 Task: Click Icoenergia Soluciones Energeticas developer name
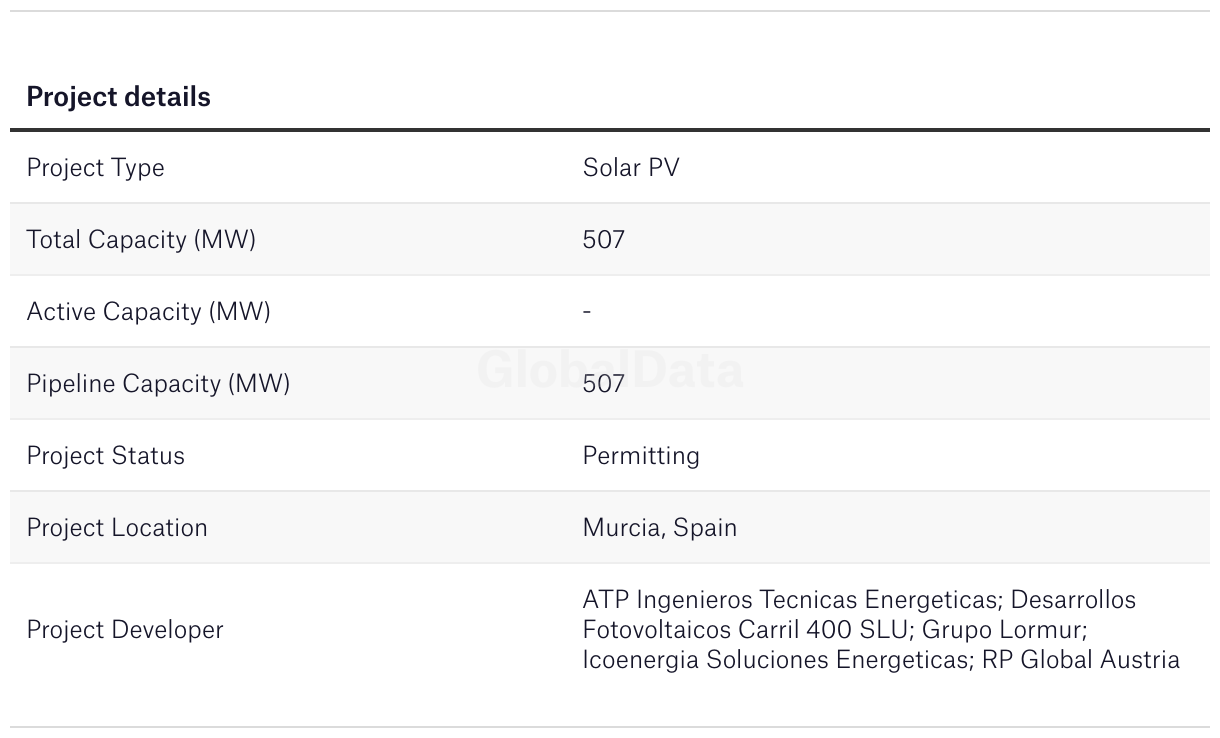[775, 660]
